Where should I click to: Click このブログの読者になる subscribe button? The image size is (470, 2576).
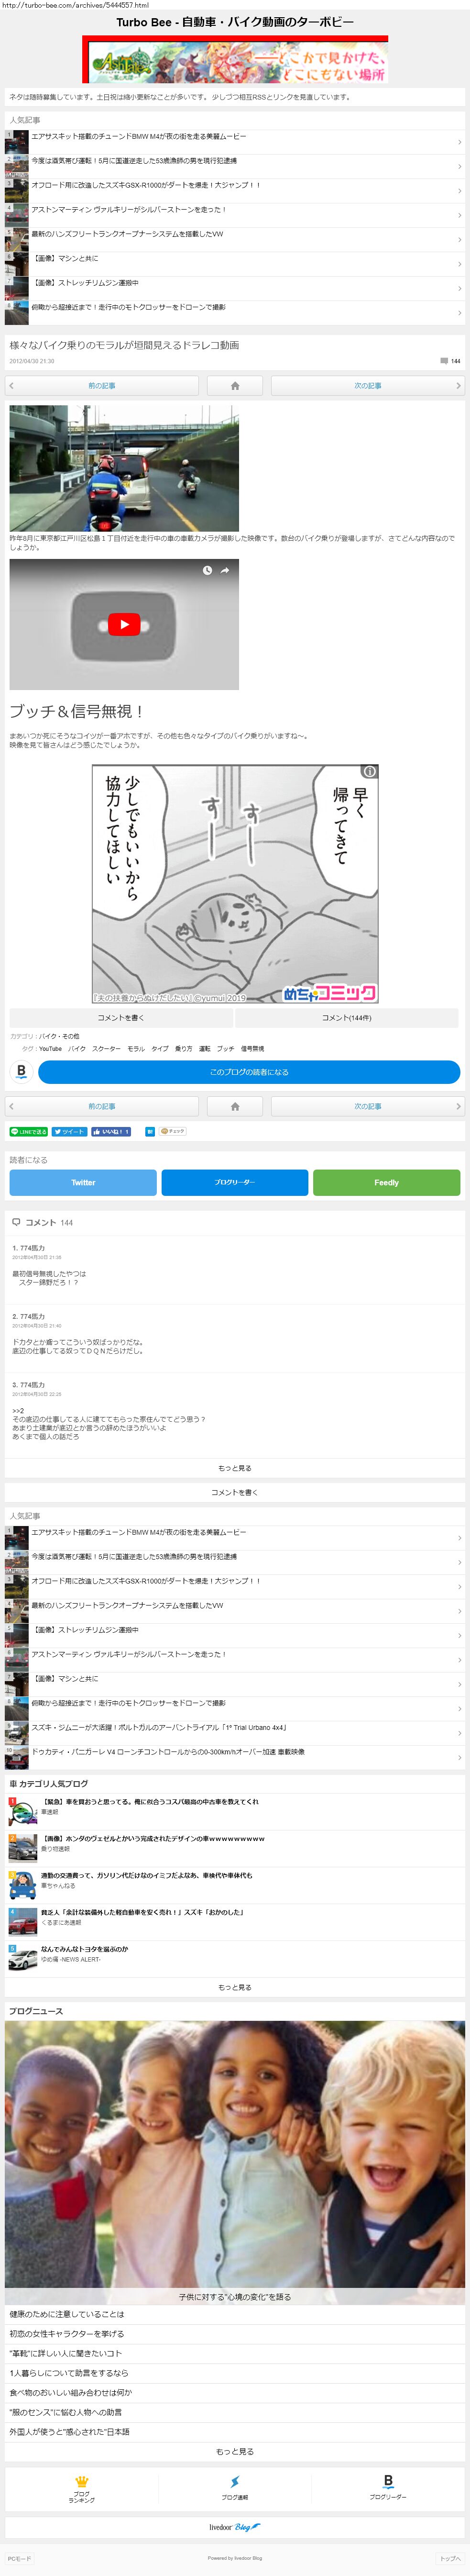(249, 1072)
